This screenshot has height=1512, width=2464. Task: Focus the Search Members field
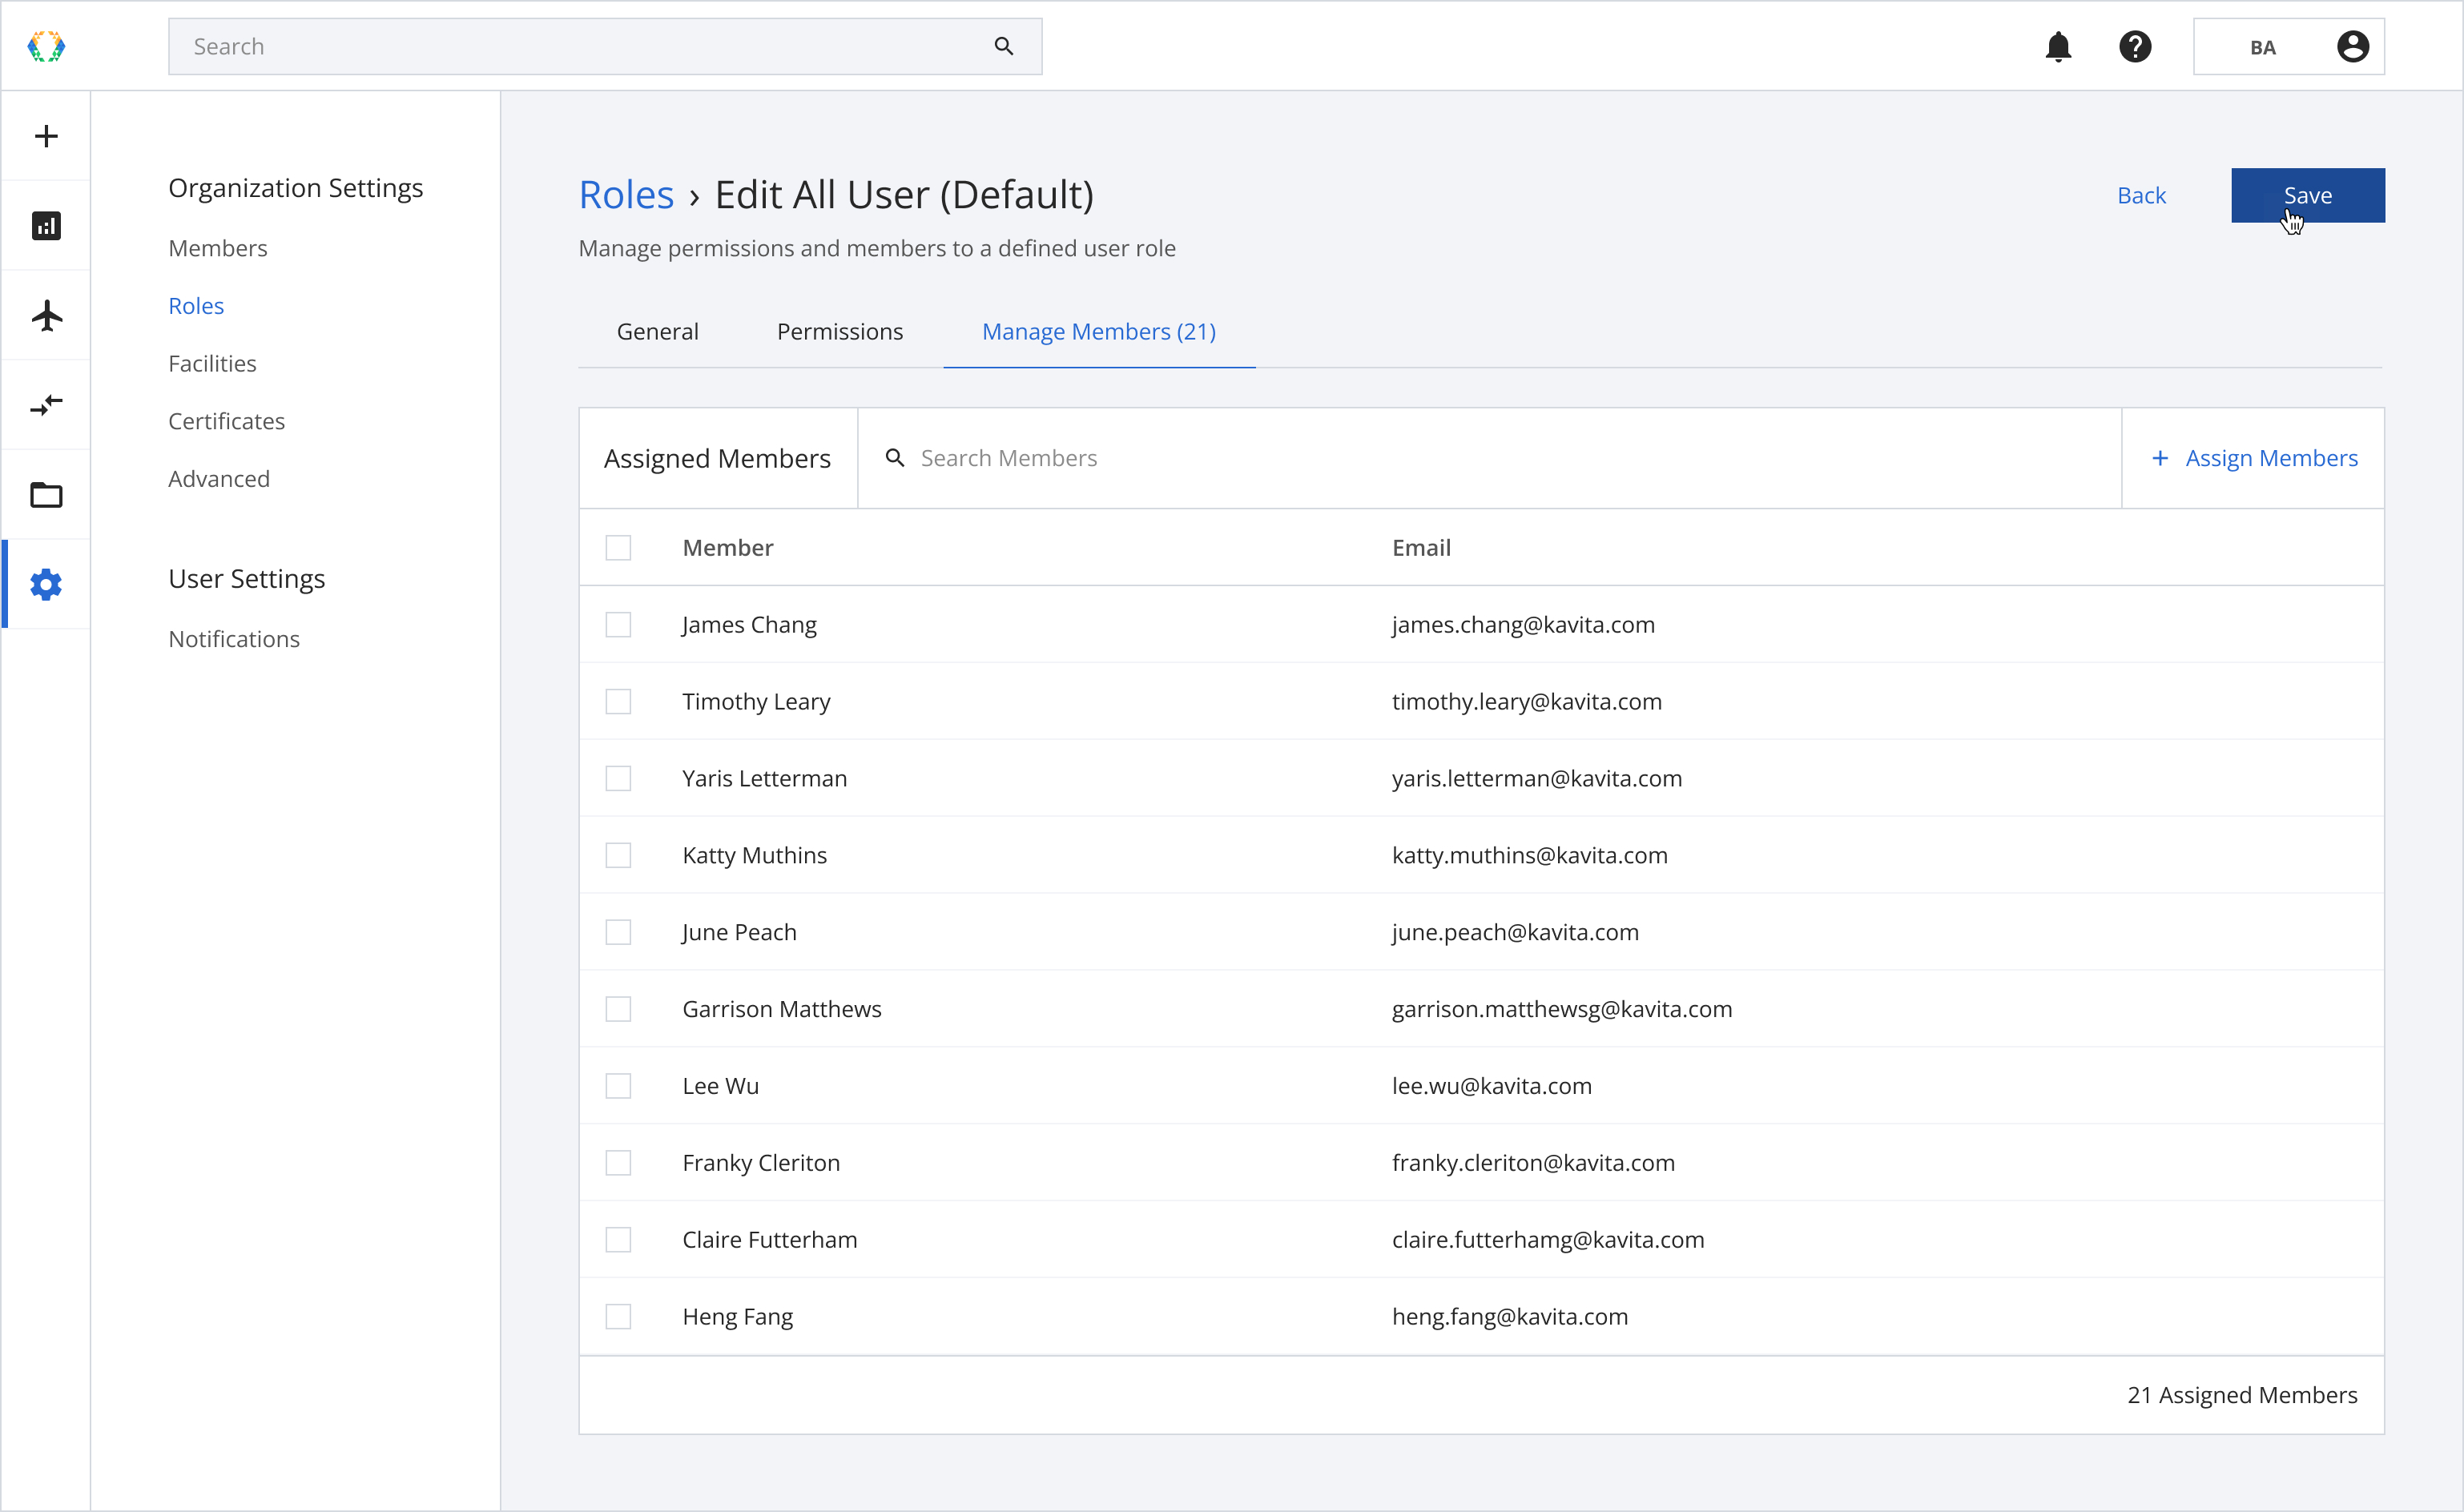coord(1489,458)
